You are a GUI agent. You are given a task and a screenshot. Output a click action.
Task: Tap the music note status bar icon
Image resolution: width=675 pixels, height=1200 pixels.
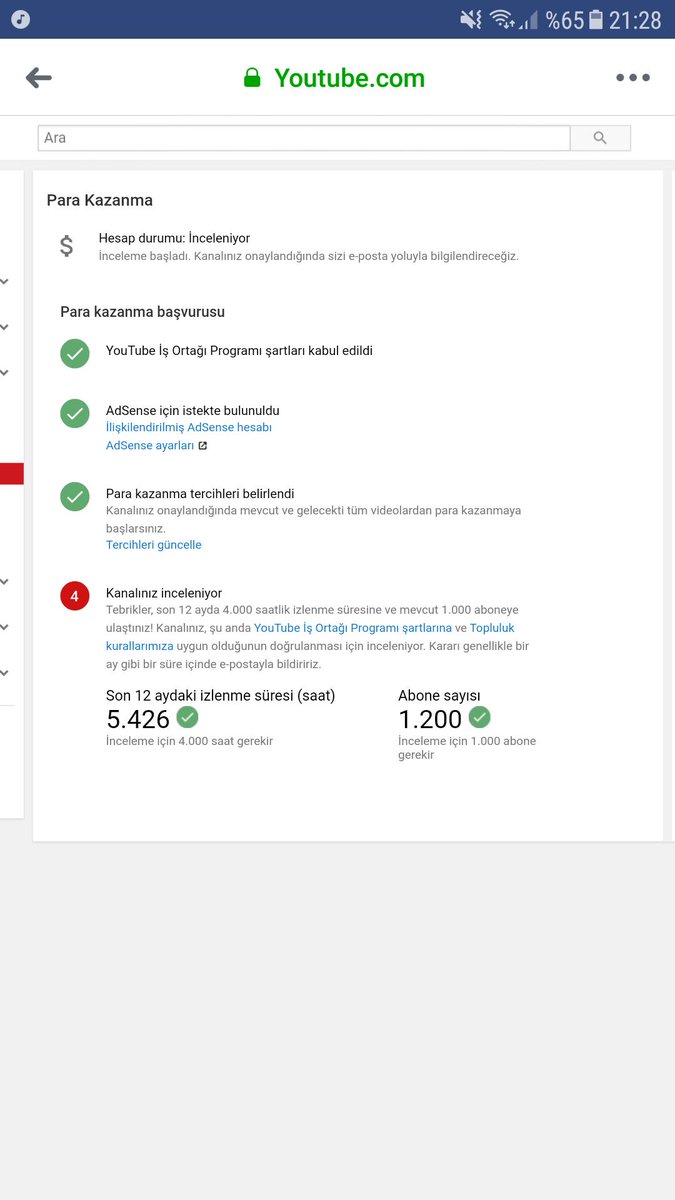20,19
